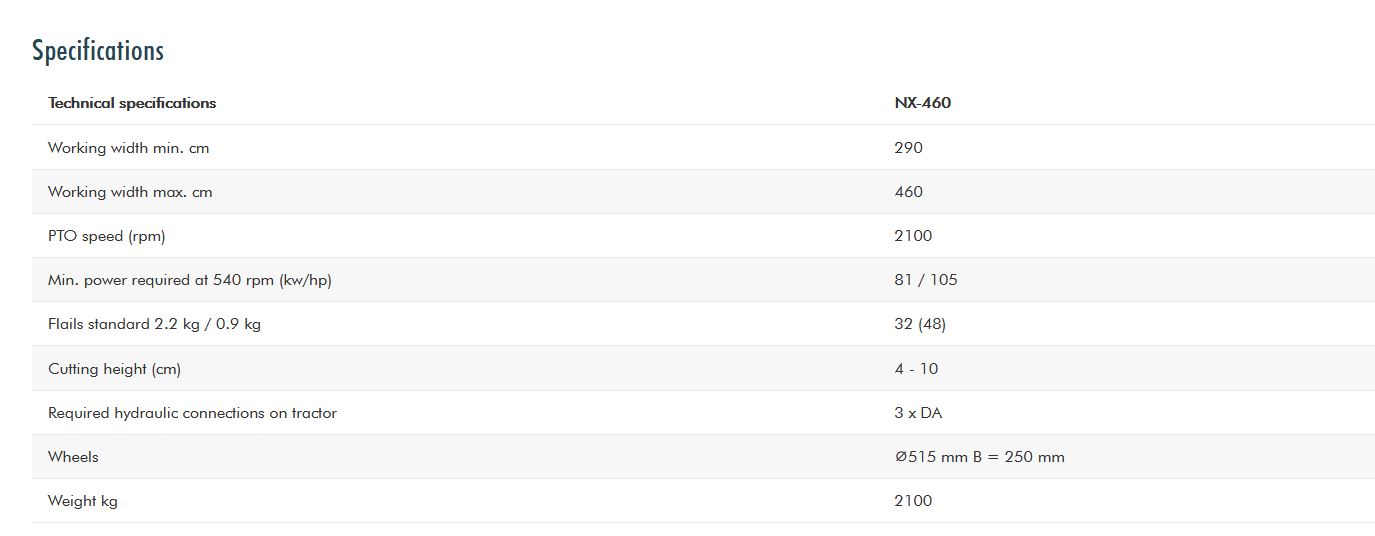This screenshot has height=536, width=1375.
Task: Select the Required hydraulic connections label
Action: (x=192, y=413)
